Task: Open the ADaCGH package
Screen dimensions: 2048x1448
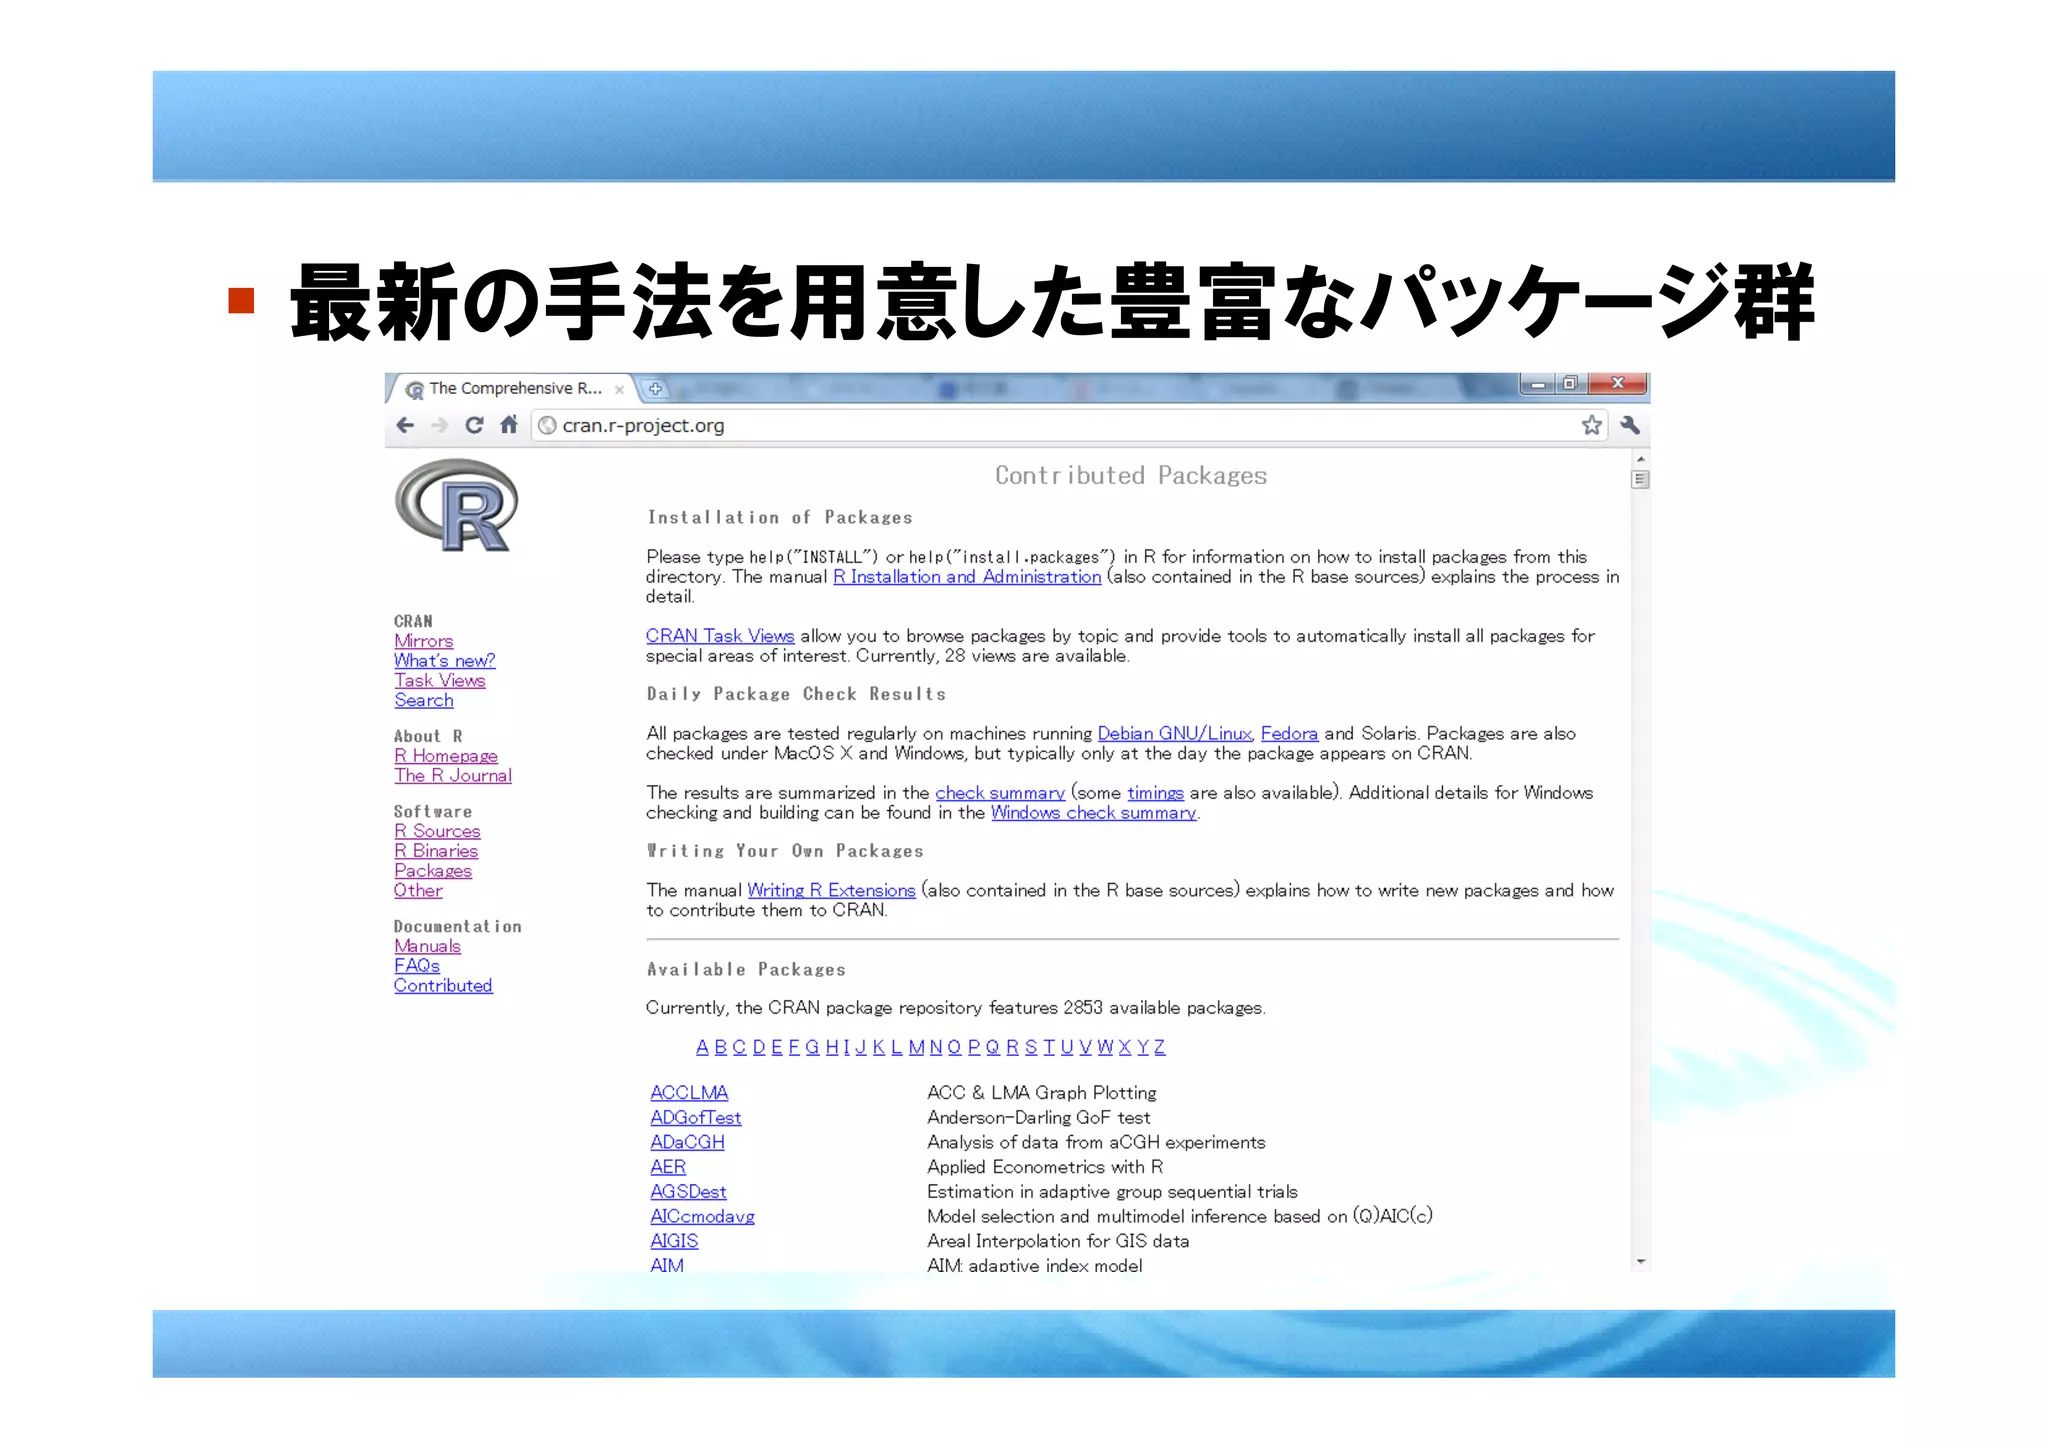Action: (x=687, y=1142)
